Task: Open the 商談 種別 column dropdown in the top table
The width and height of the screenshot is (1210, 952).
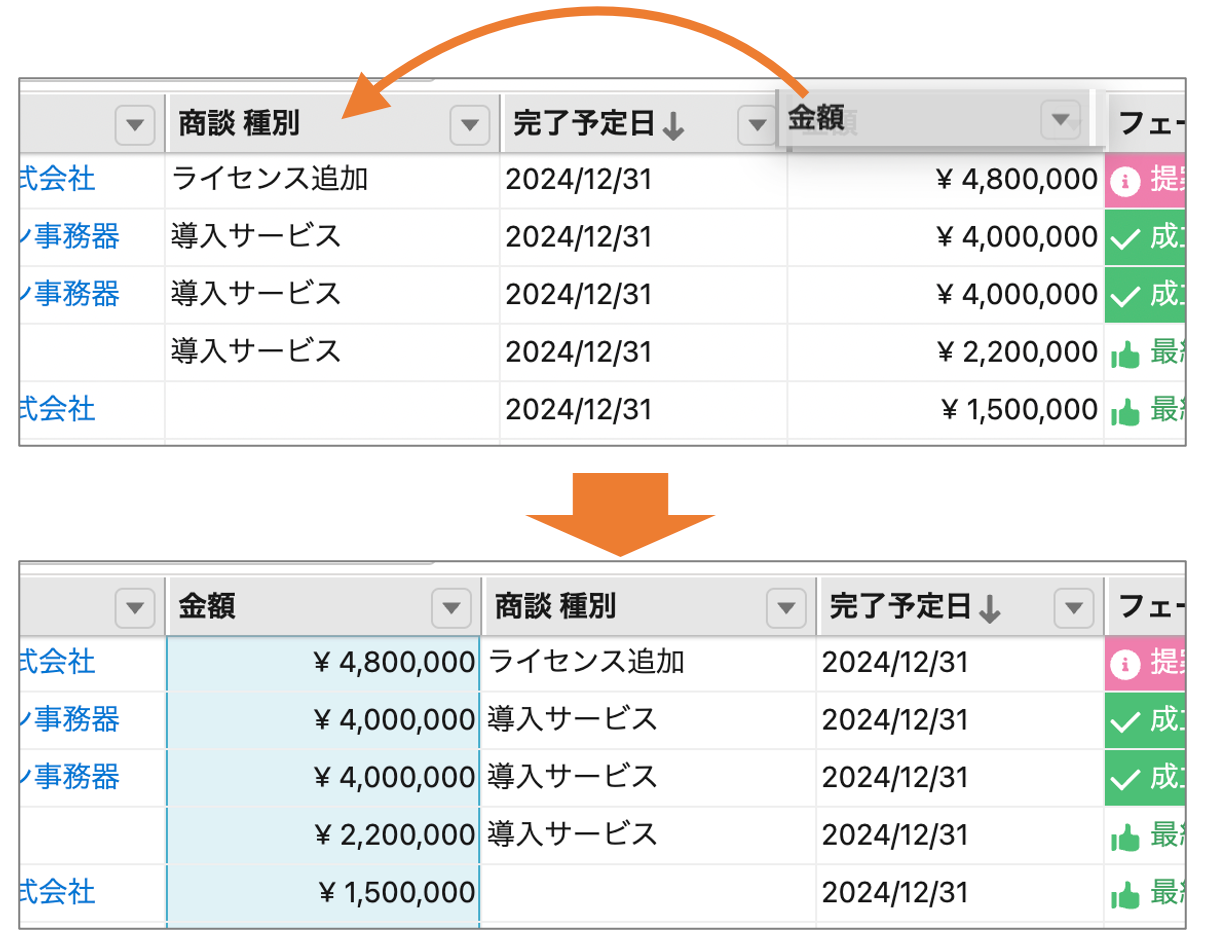Action: (x=468, y=125)
